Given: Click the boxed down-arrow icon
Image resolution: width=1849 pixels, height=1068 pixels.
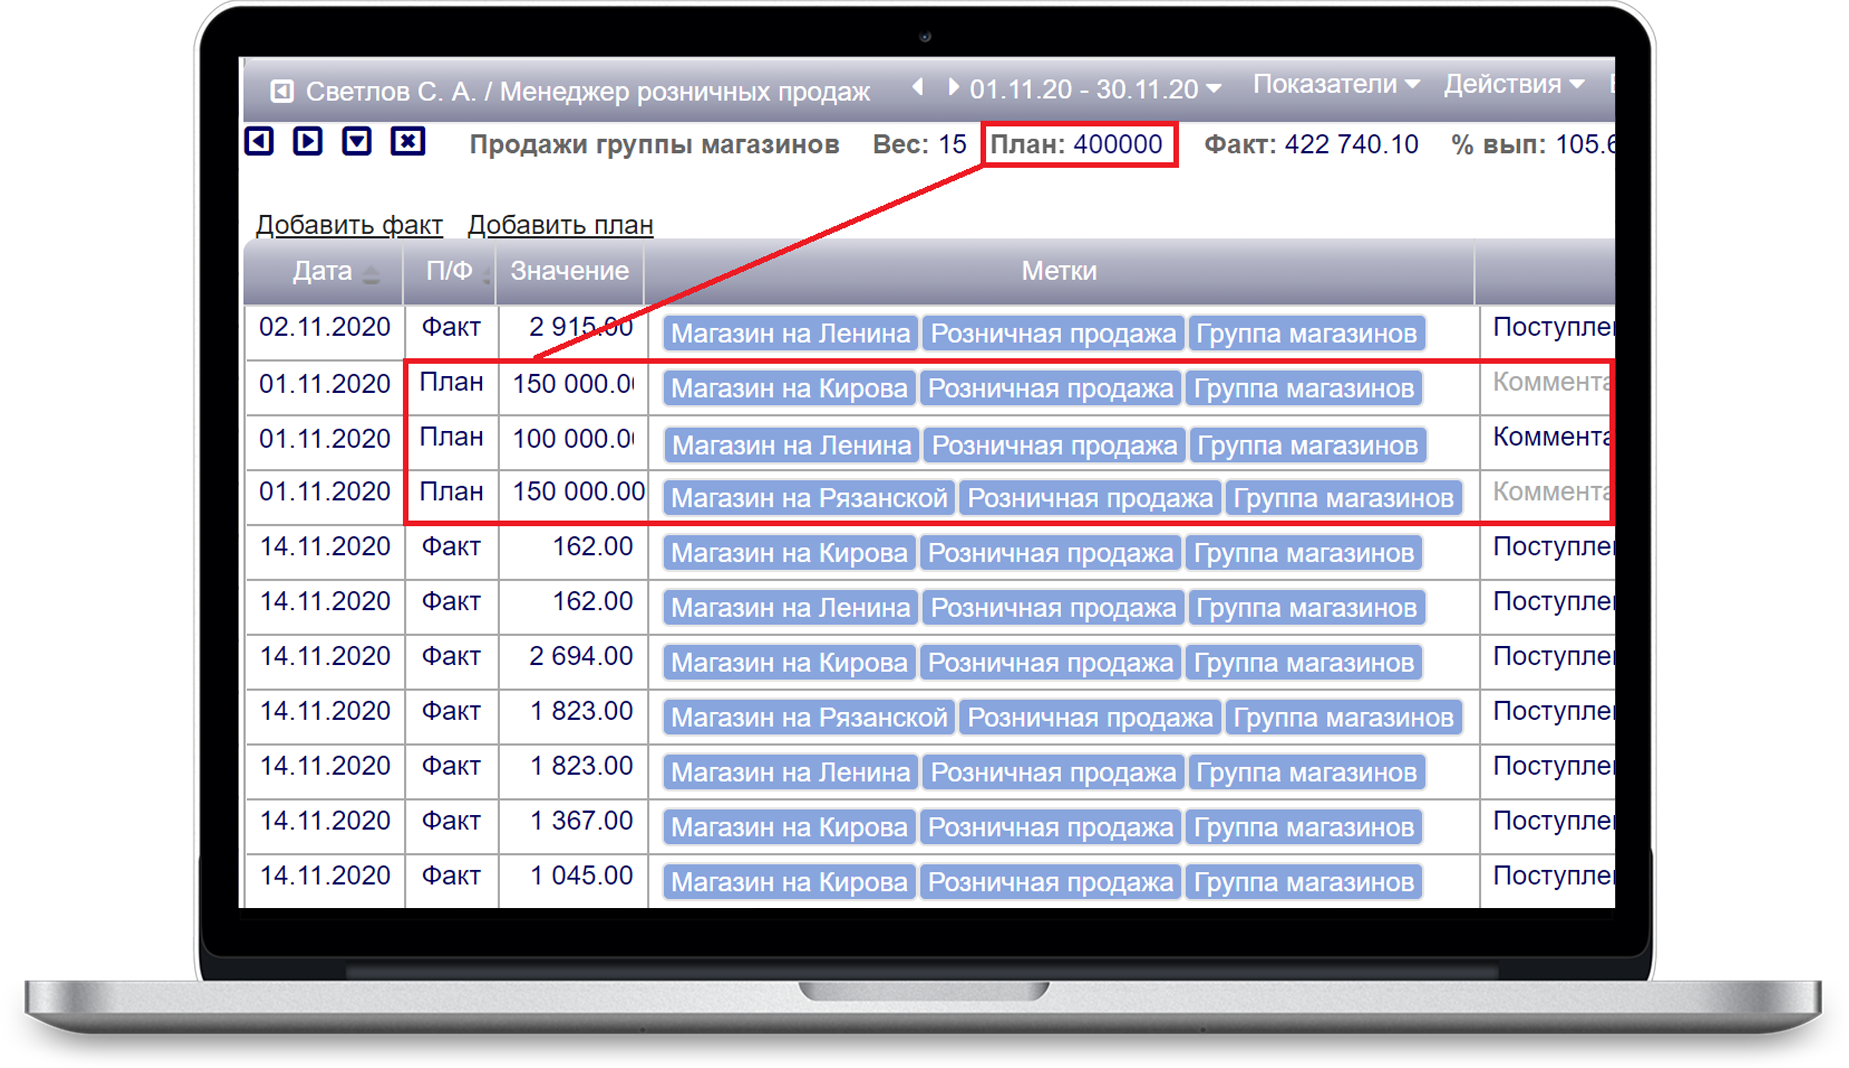Looking at the screenshot, I should pyautogui.click(x=357, y=141).
